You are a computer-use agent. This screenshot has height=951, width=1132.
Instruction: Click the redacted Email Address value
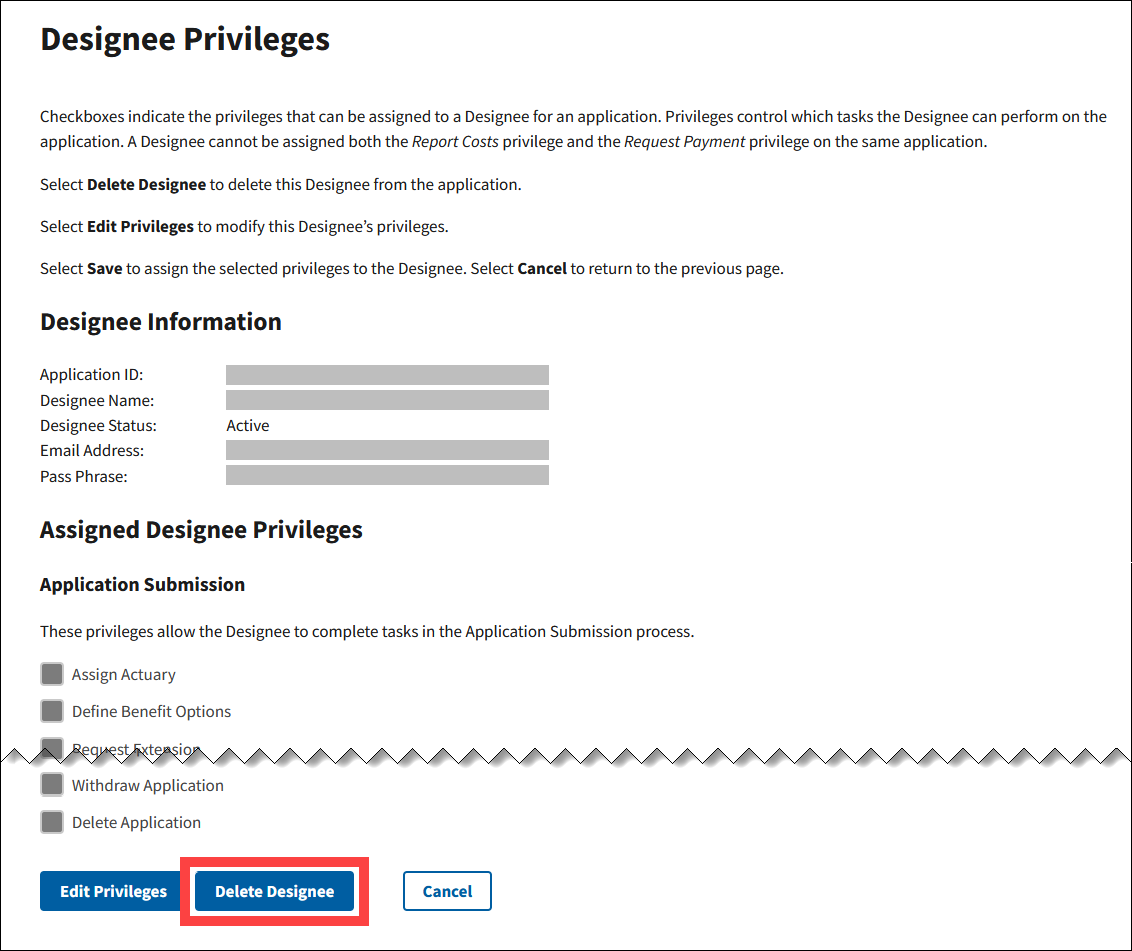(x=387, y=450)
